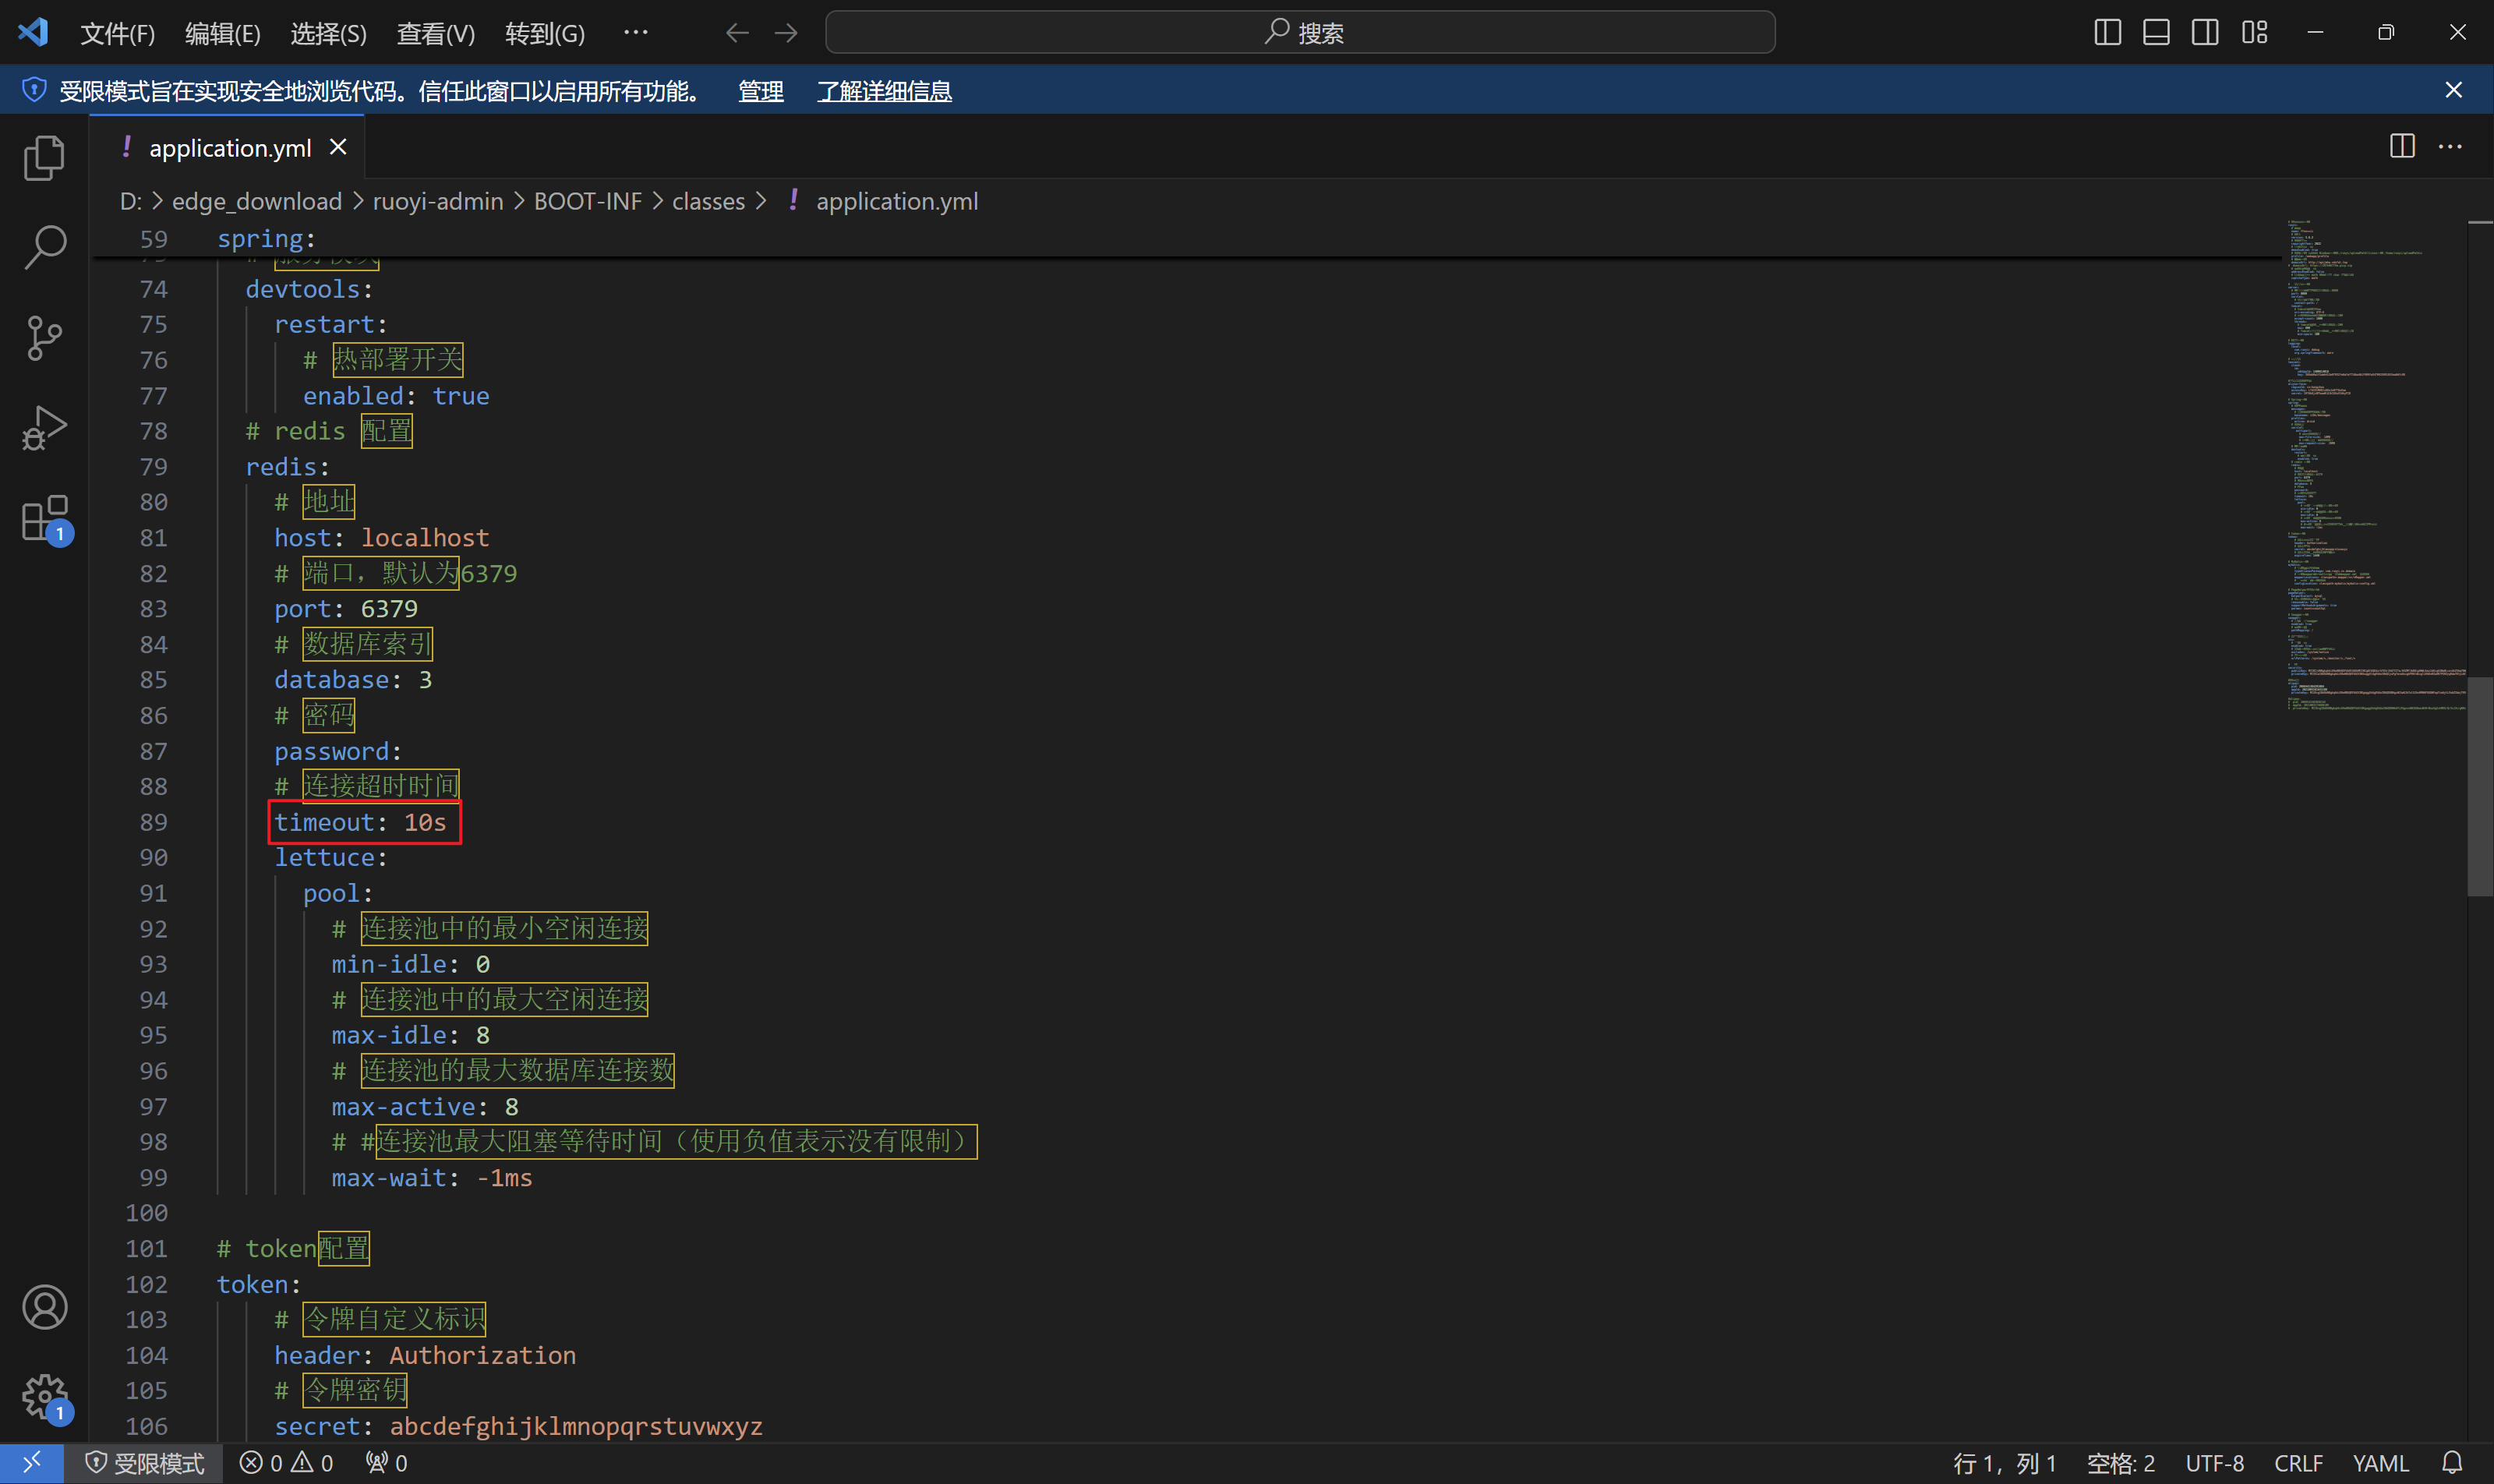Open the customize layout icon
2494x1484 pixels.
tap(2254, 33)
